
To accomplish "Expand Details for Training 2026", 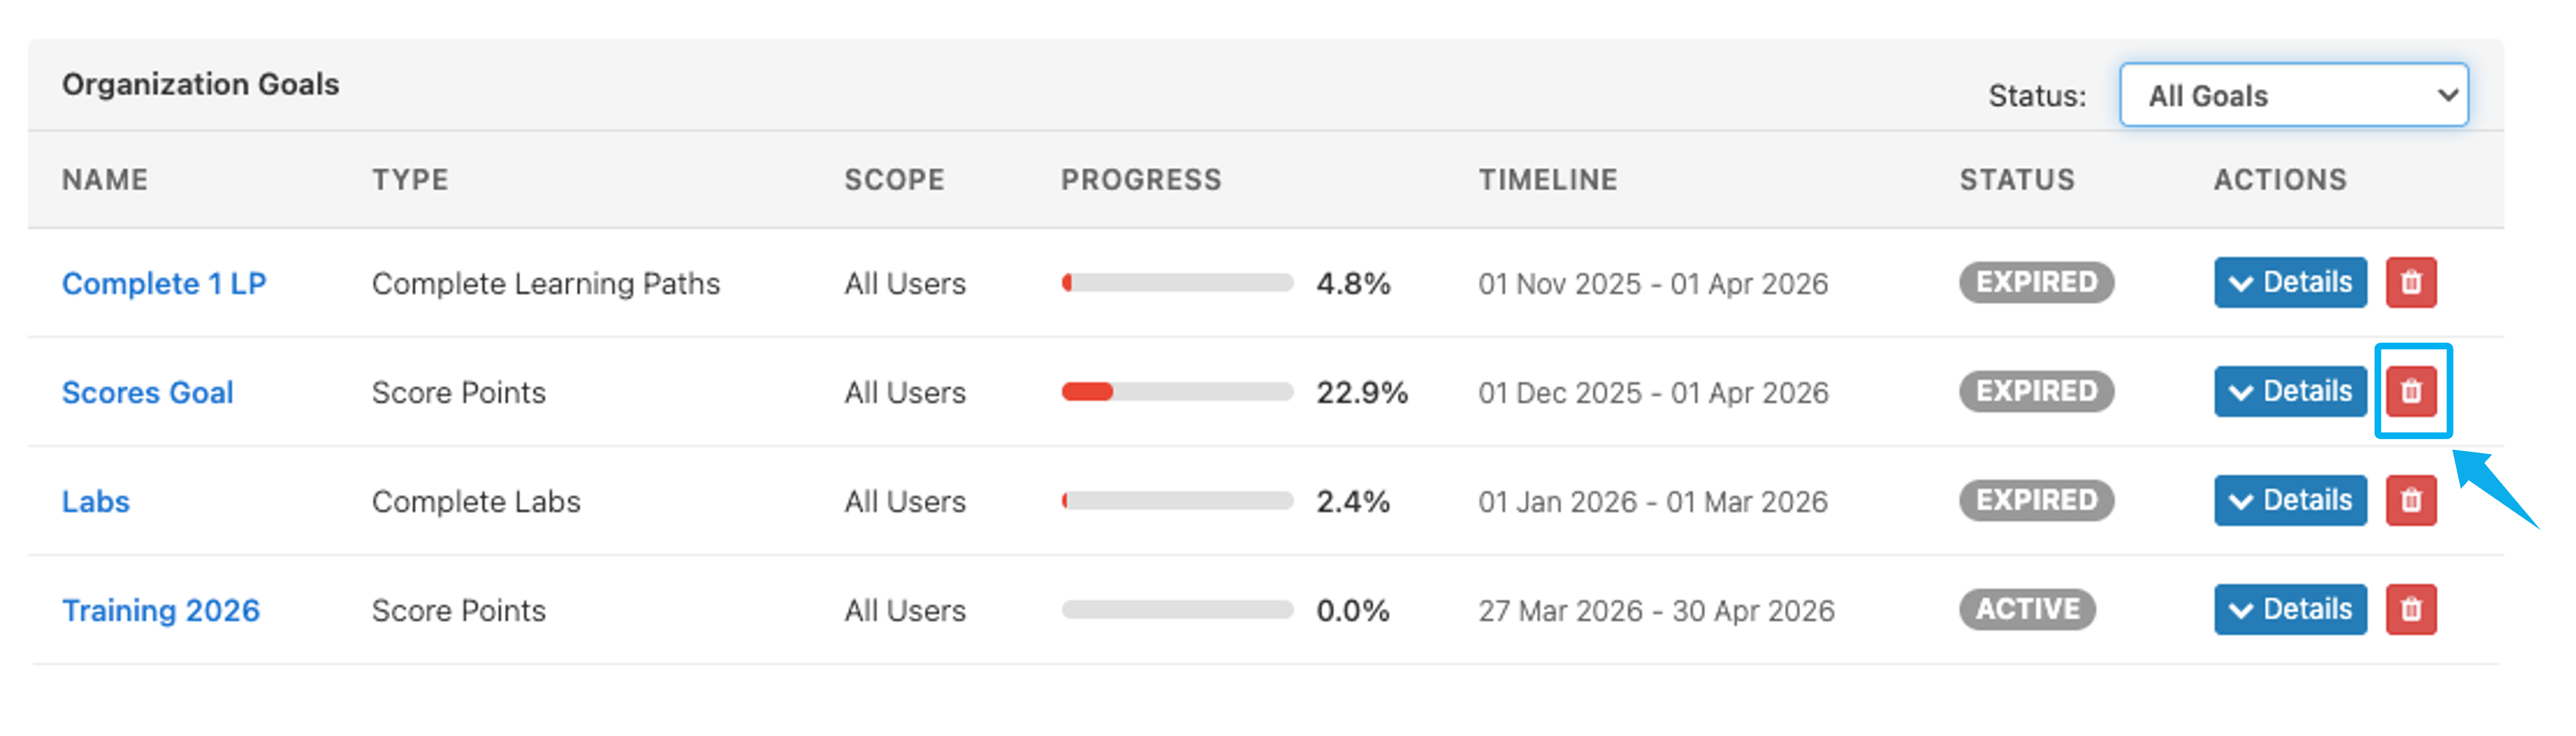I will point(2289,609).
